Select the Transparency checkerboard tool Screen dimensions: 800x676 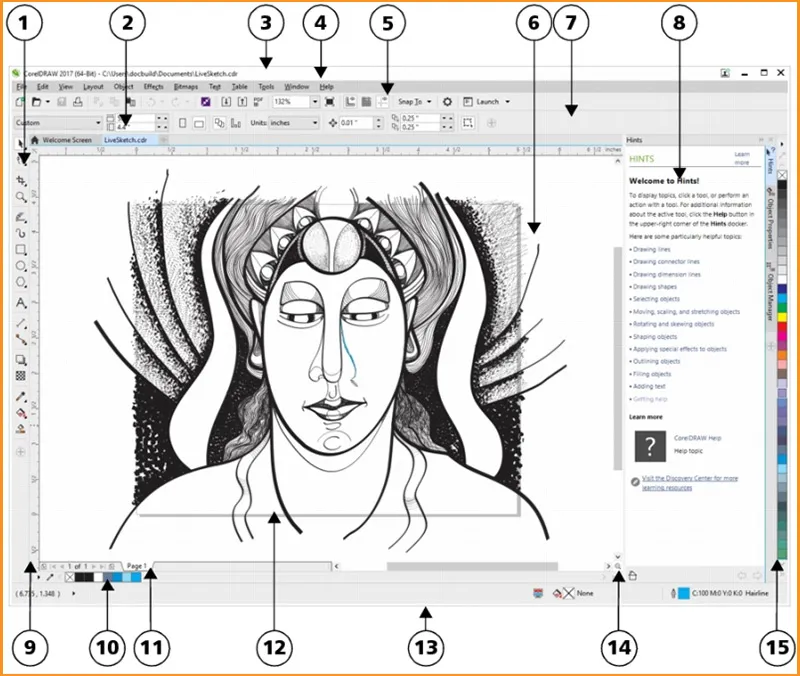click(x=21, y=376)
